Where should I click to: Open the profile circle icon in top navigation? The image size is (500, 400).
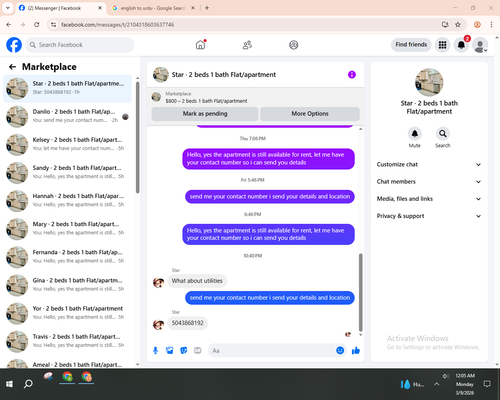pos(294,45)
